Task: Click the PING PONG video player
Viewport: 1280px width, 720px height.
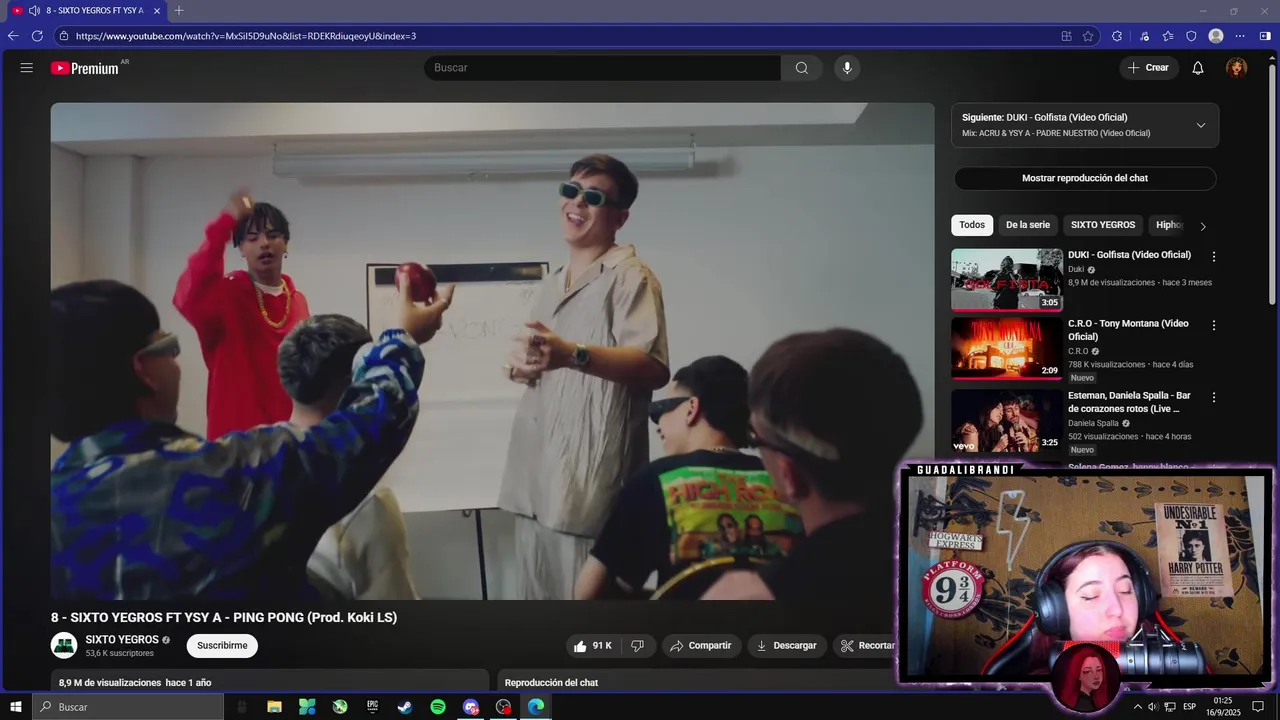Action: coord(492,351)
